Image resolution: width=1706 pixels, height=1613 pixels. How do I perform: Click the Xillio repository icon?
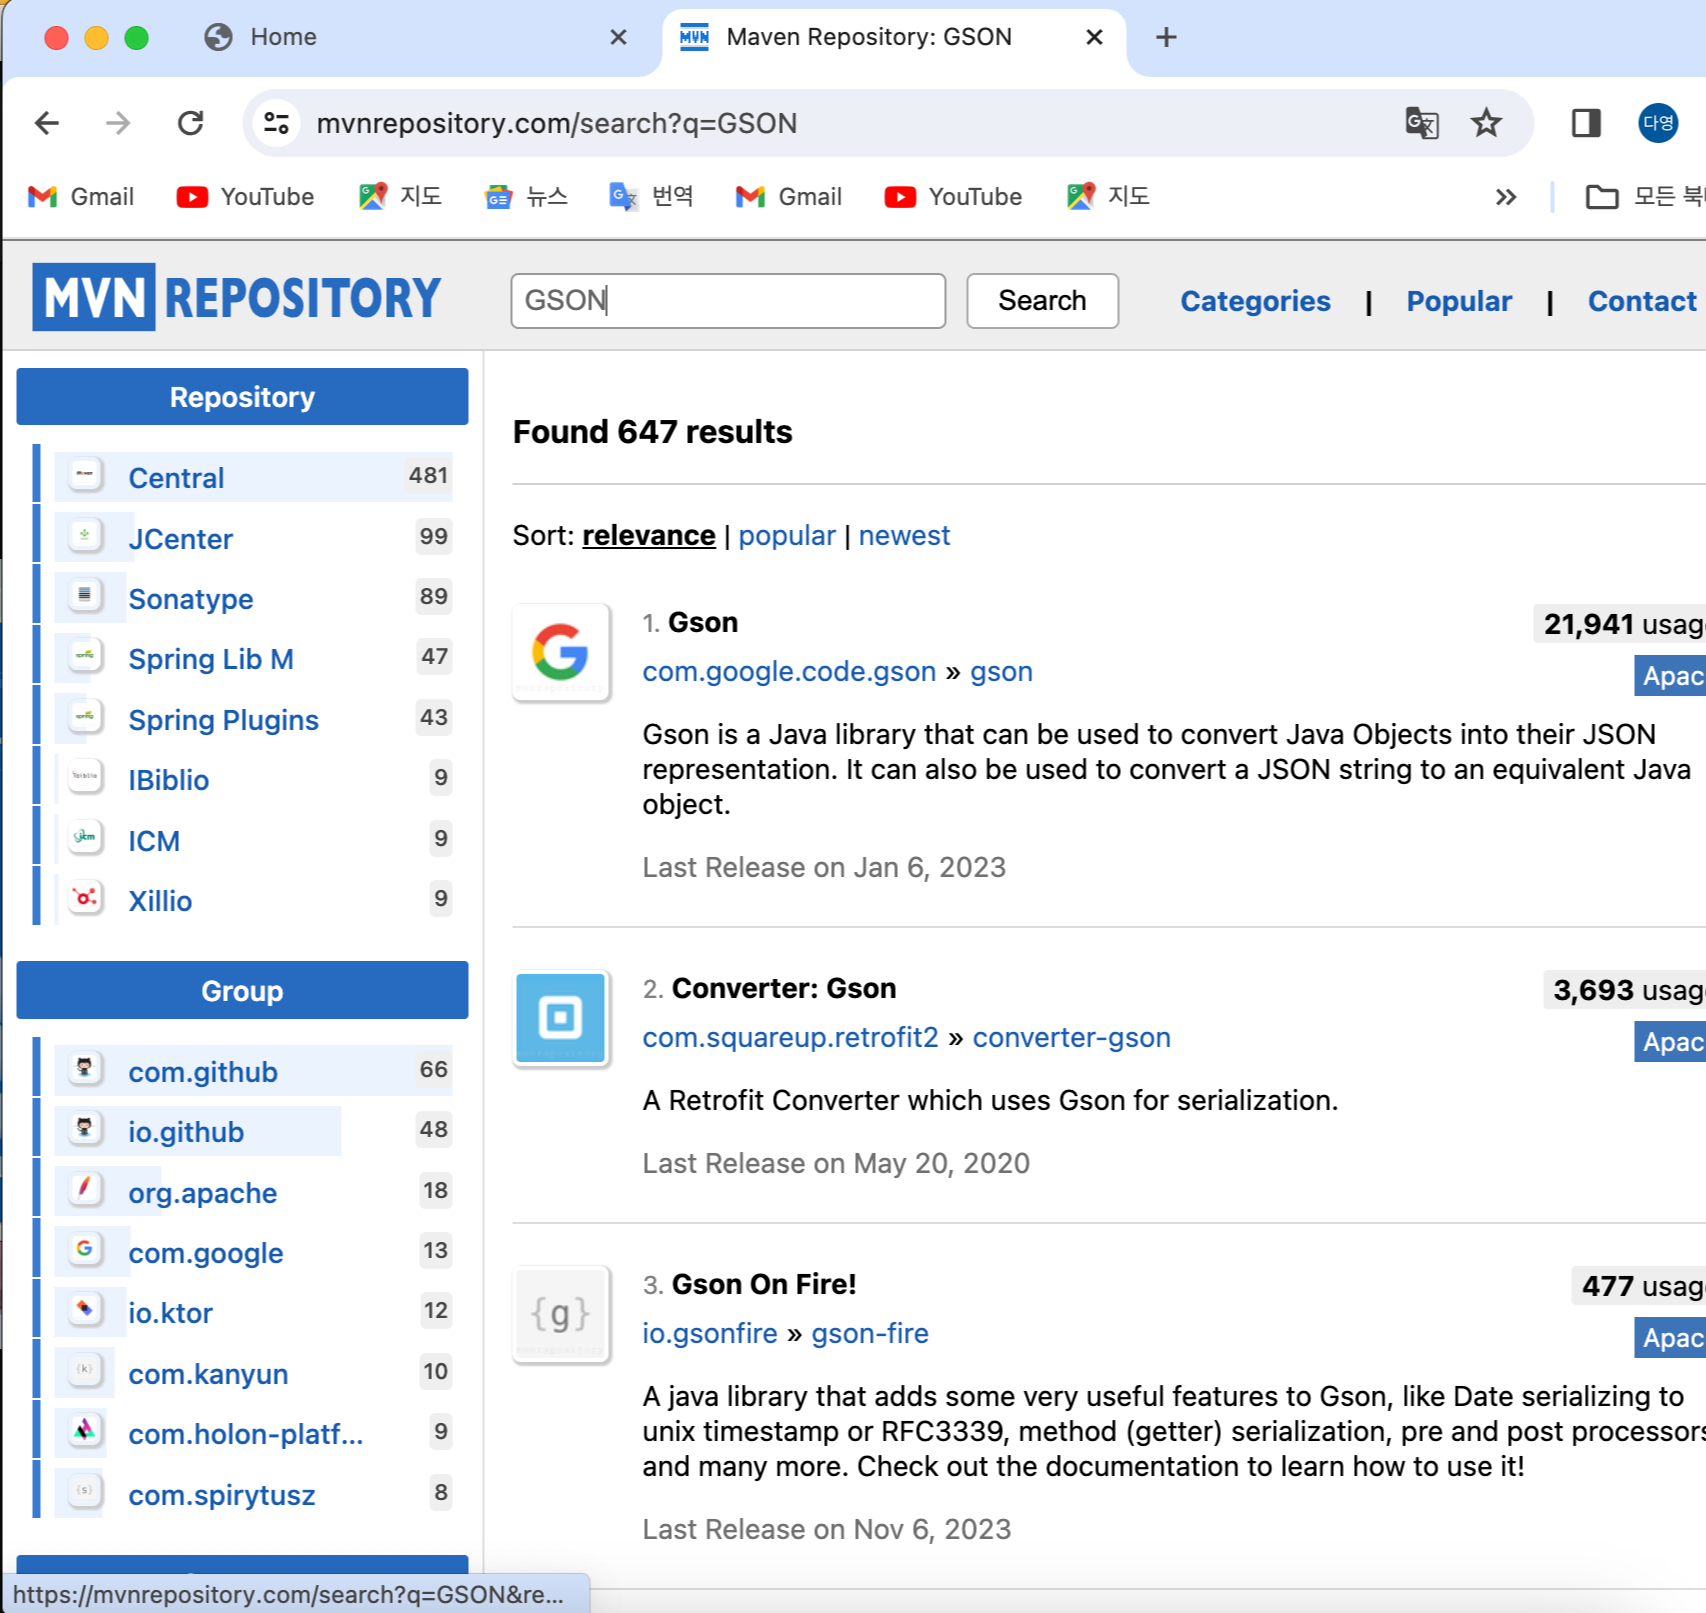coord(86,897)
